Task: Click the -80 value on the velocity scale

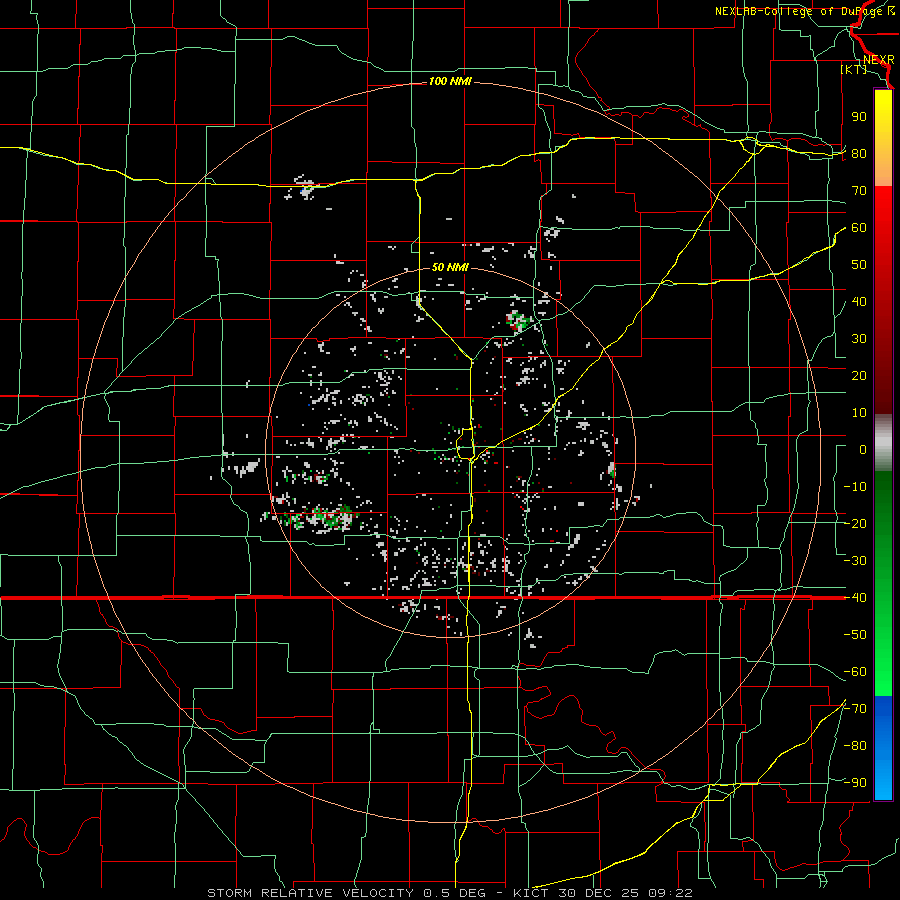Action: pyautogui.click(x=855, y=746)
